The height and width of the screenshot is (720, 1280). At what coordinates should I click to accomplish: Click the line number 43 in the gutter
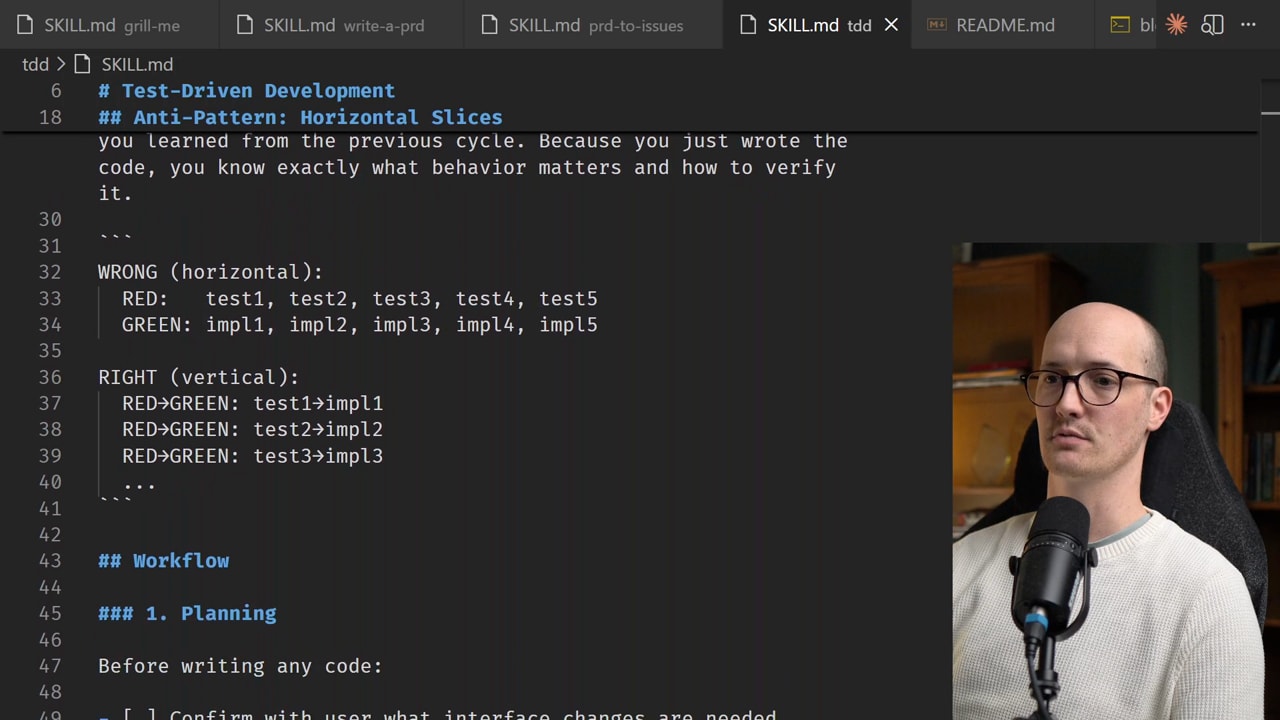coord(50,561)
